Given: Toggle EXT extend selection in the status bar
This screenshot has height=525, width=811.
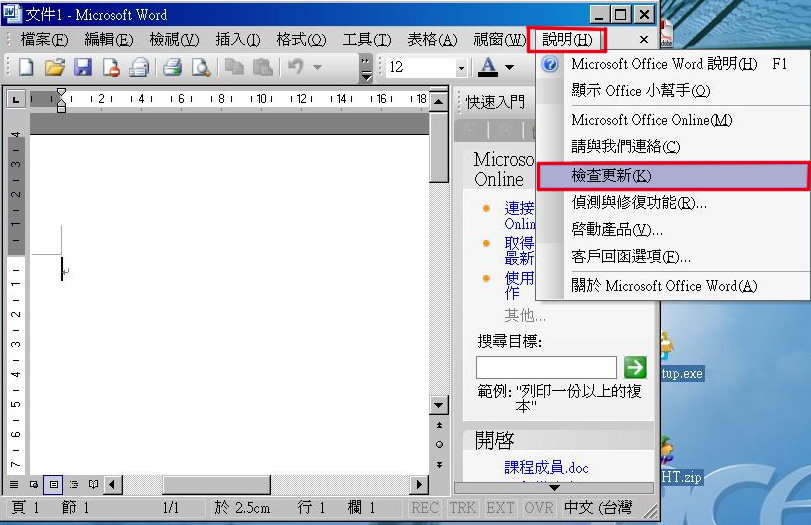Looking at the screenshot, I should 500,508.
